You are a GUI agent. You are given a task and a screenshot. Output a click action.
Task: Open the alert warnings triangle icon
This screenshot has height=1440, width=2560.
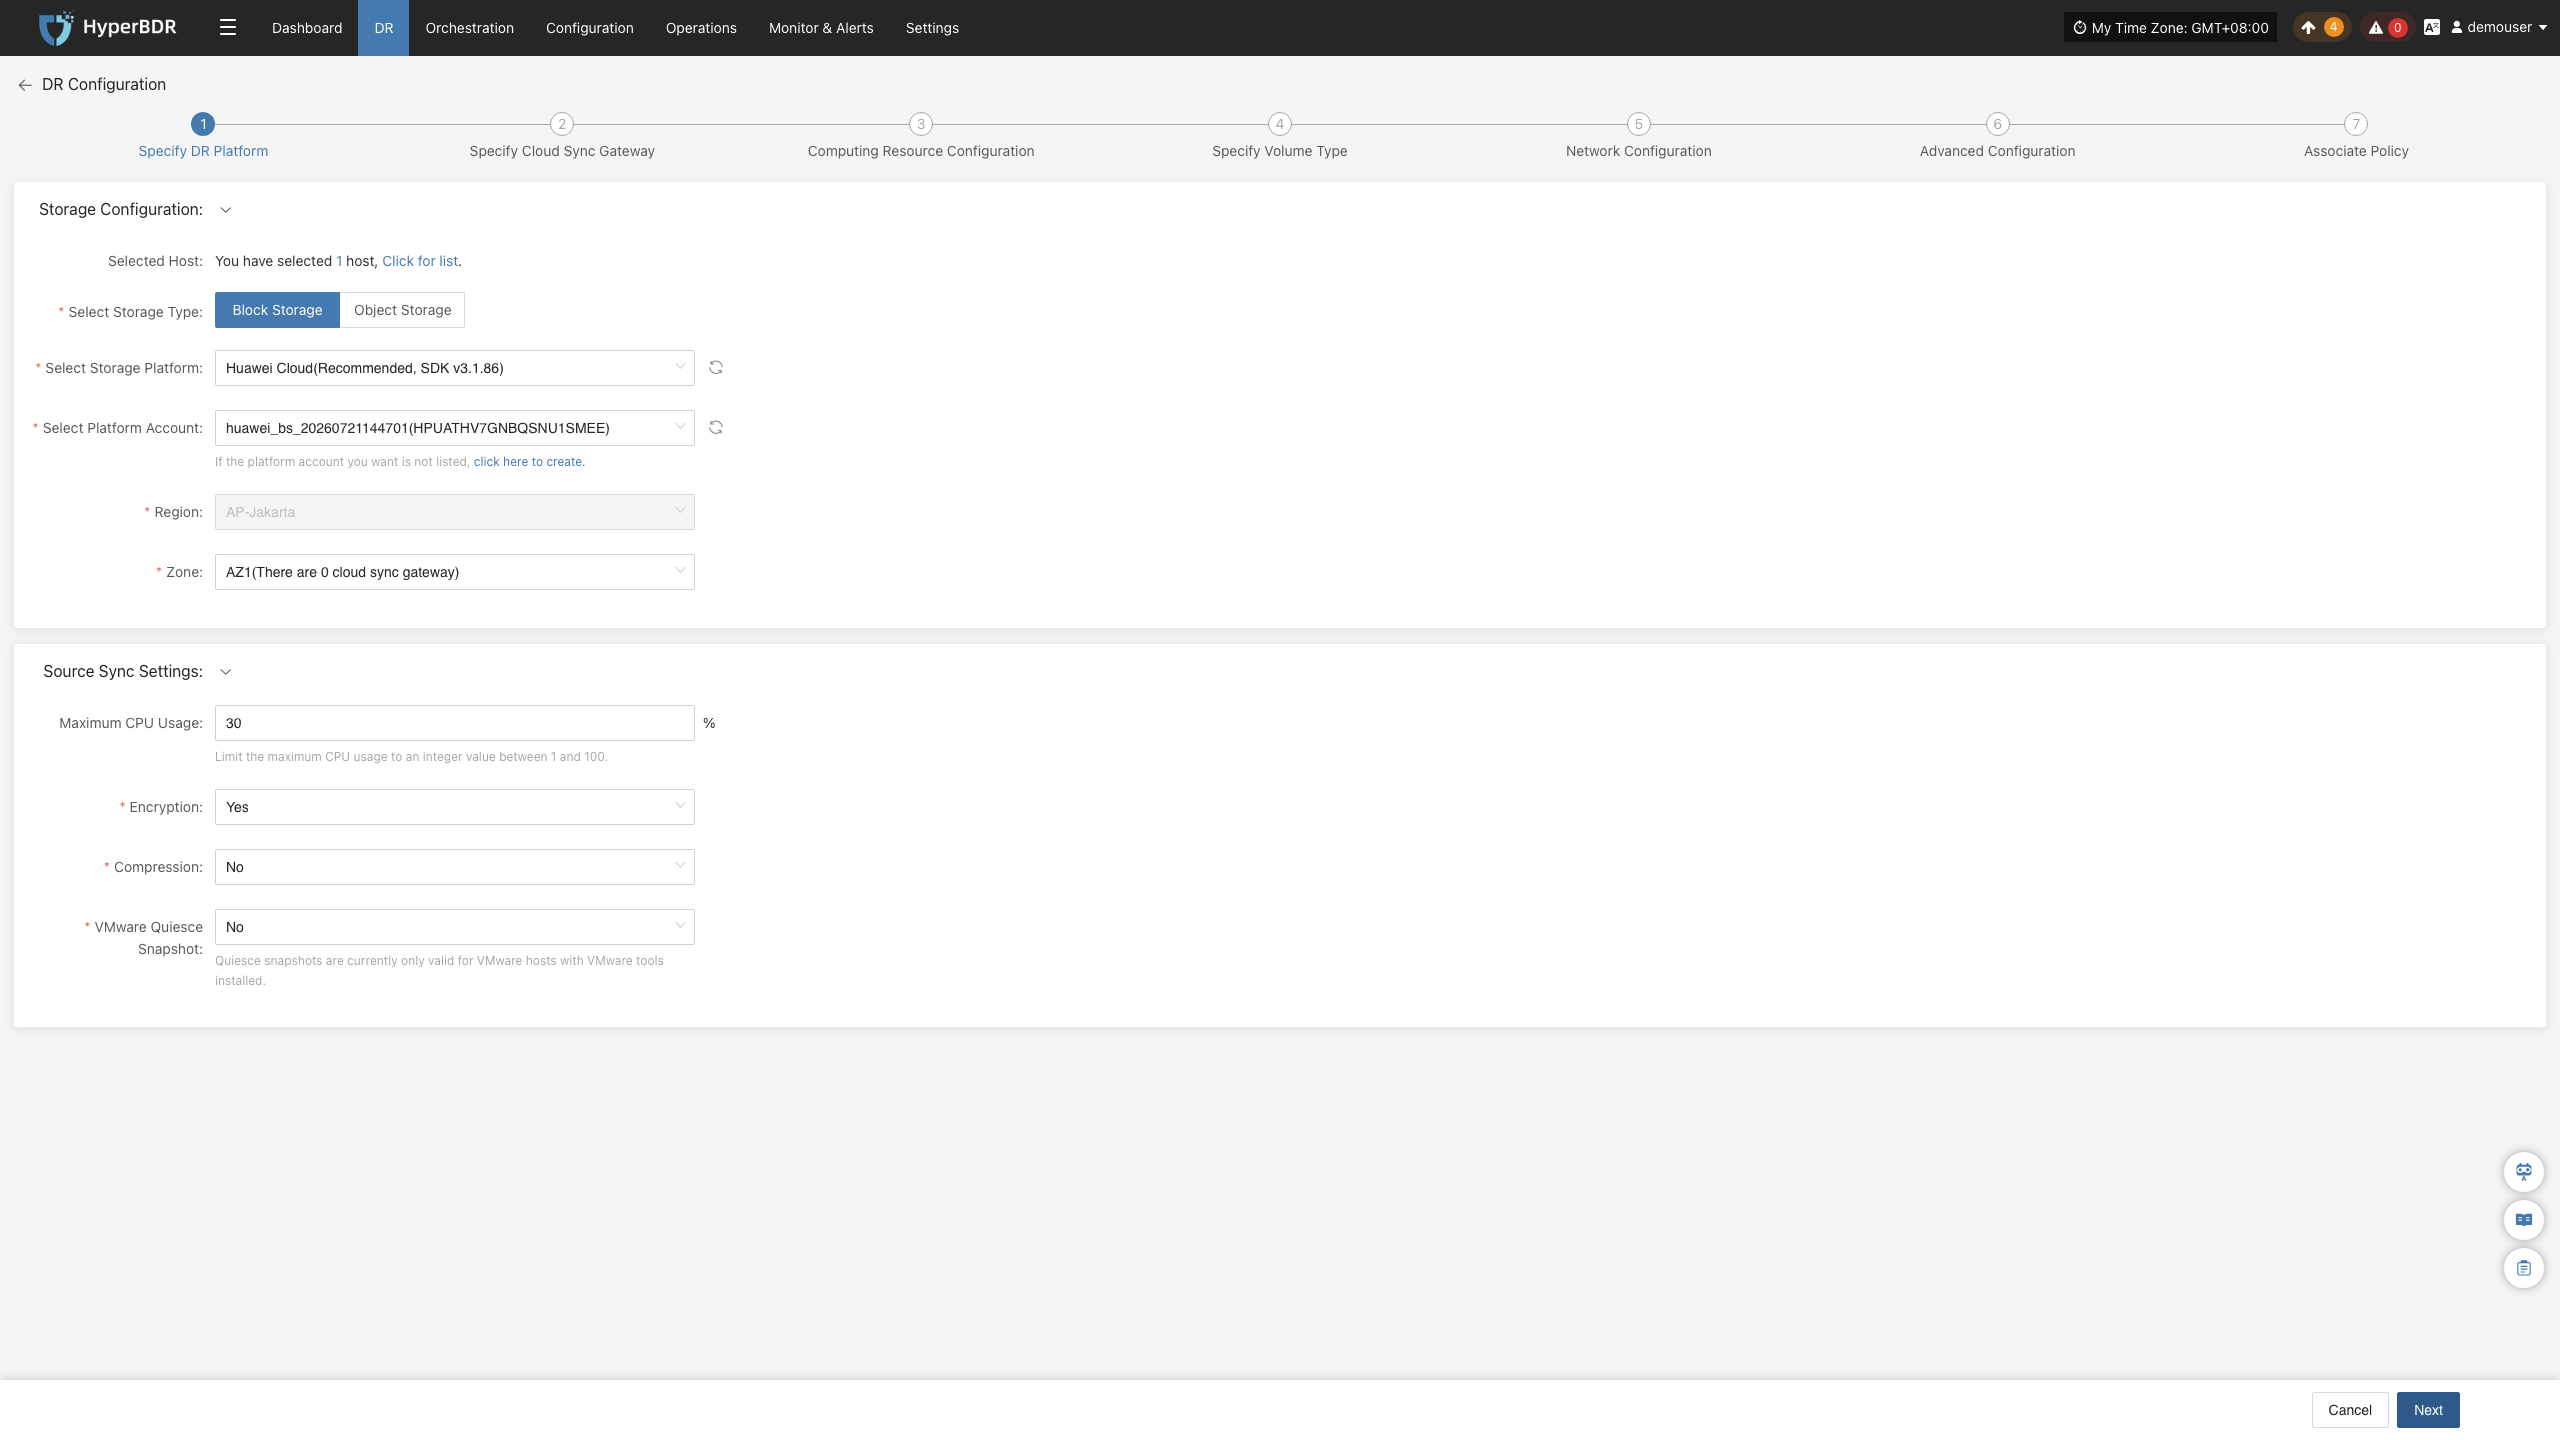pos(2376,28)
